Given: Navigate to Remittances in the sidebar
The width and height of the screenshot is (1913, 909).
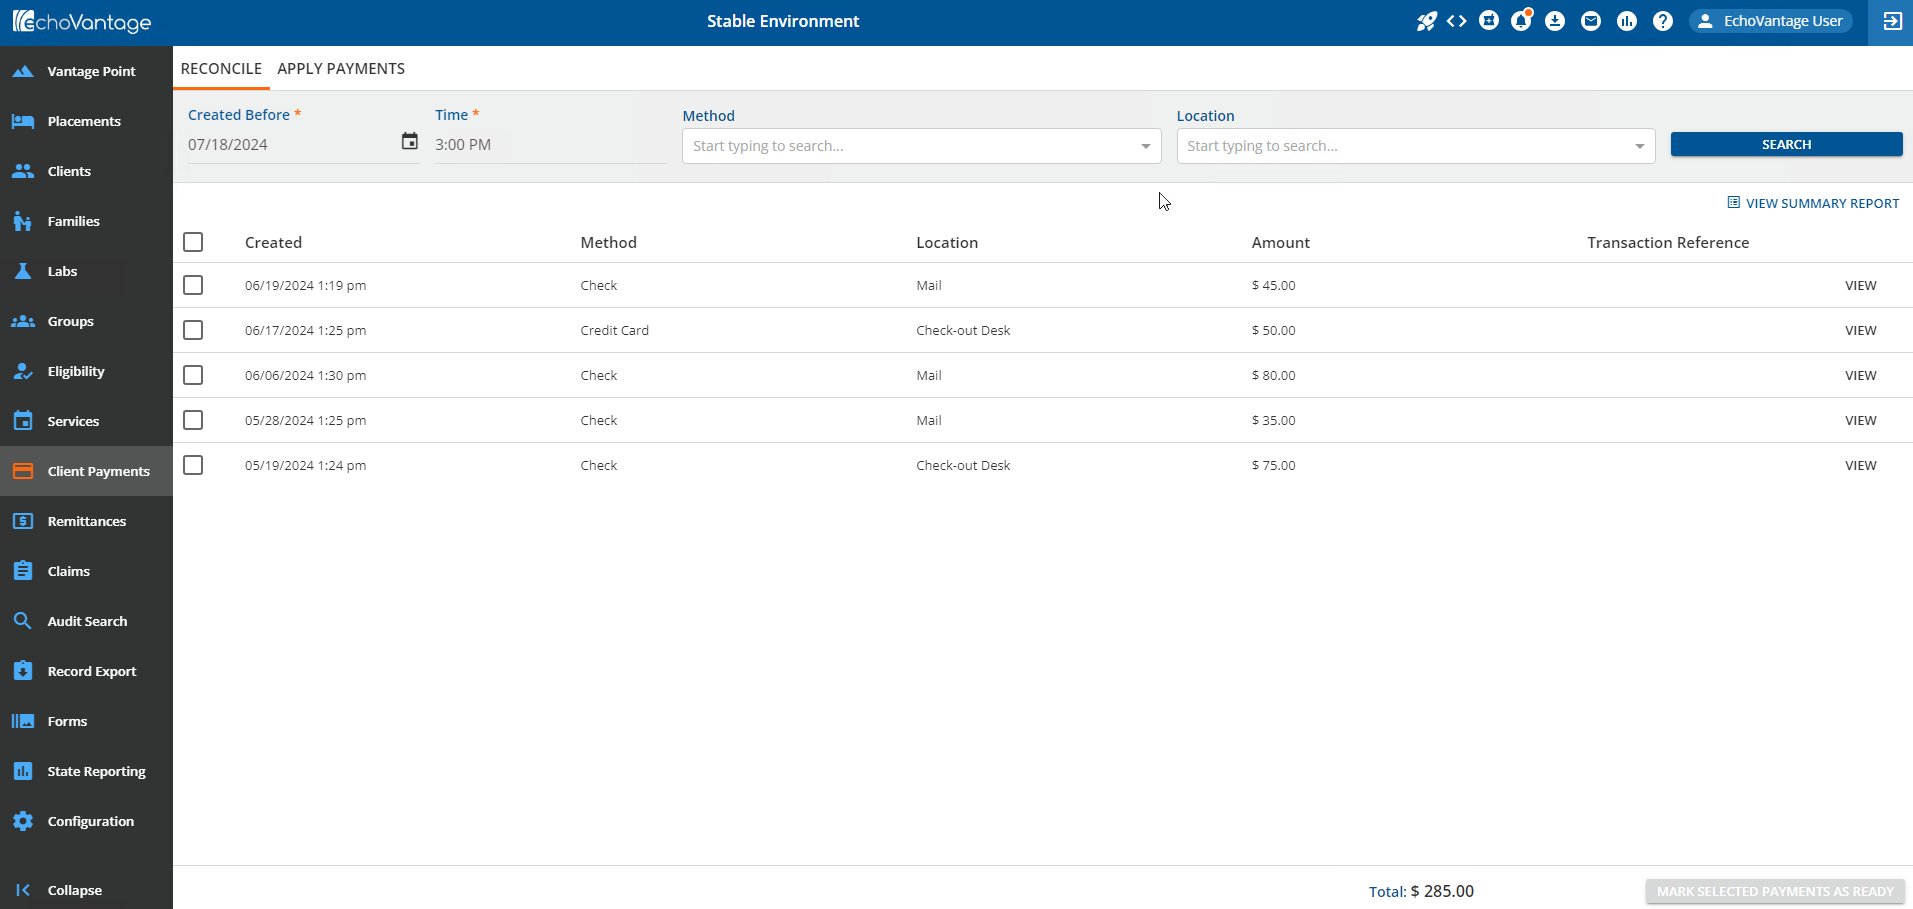Looking at the screenshot, I should coord(87,520).
